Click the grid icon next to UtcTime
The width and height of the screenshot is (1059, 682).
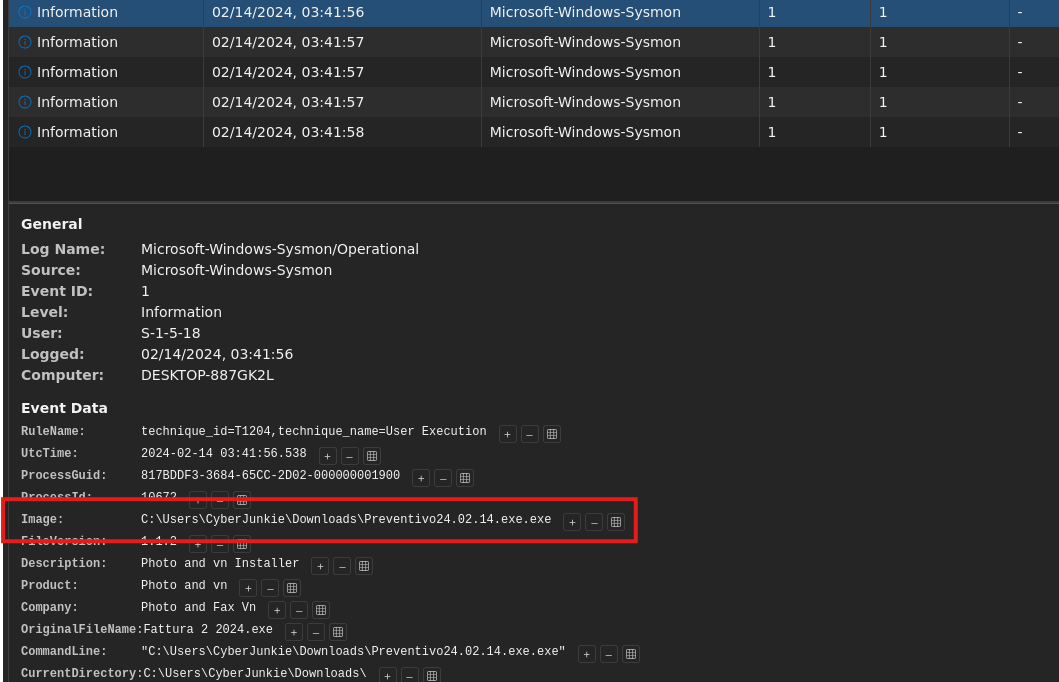pyautogui.click(x=371, y=456)
